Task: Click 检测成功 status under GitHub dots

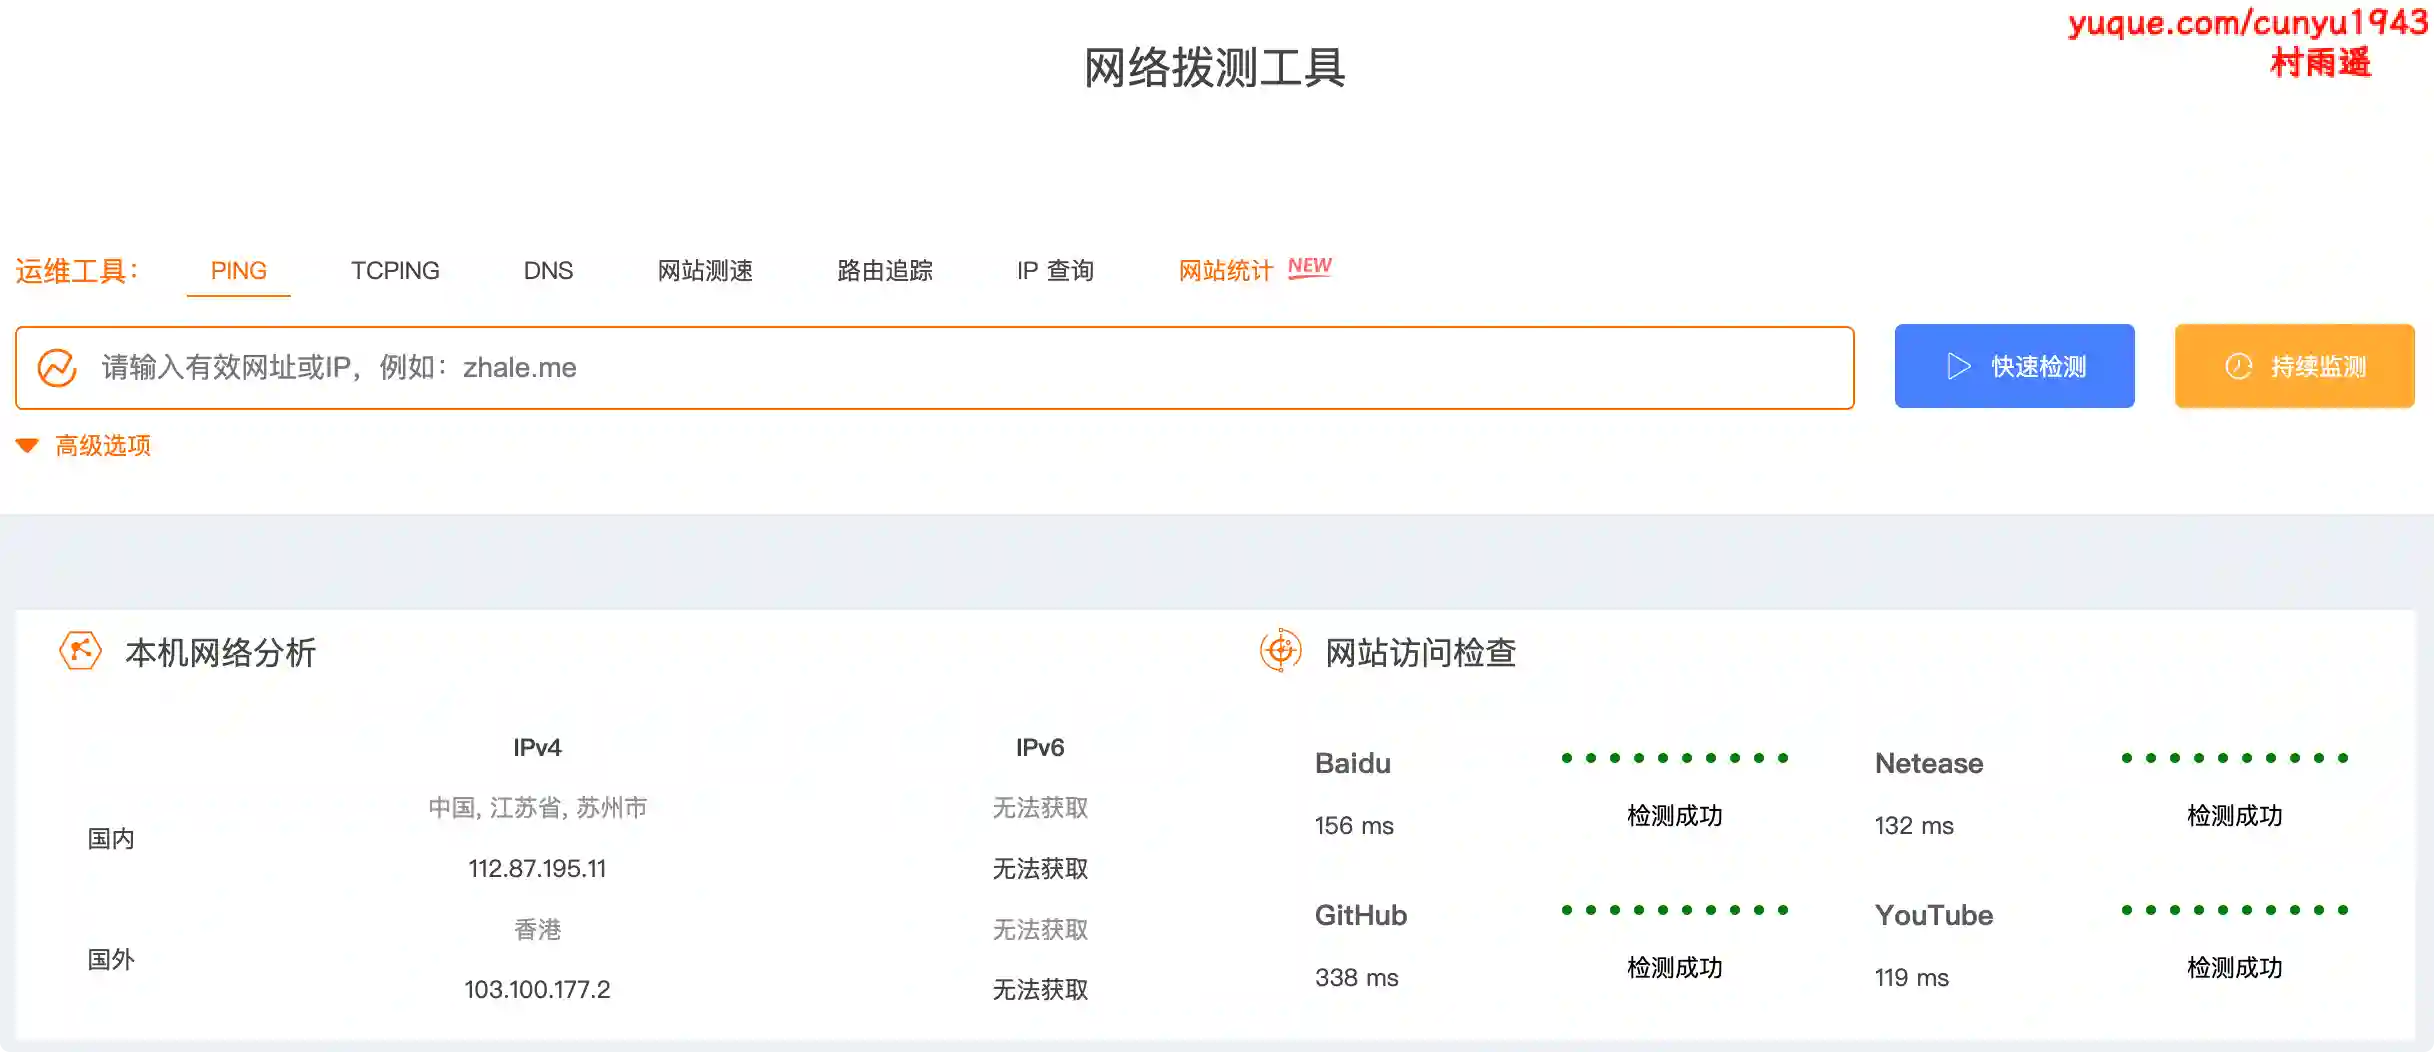Action: pos(1675,967)
